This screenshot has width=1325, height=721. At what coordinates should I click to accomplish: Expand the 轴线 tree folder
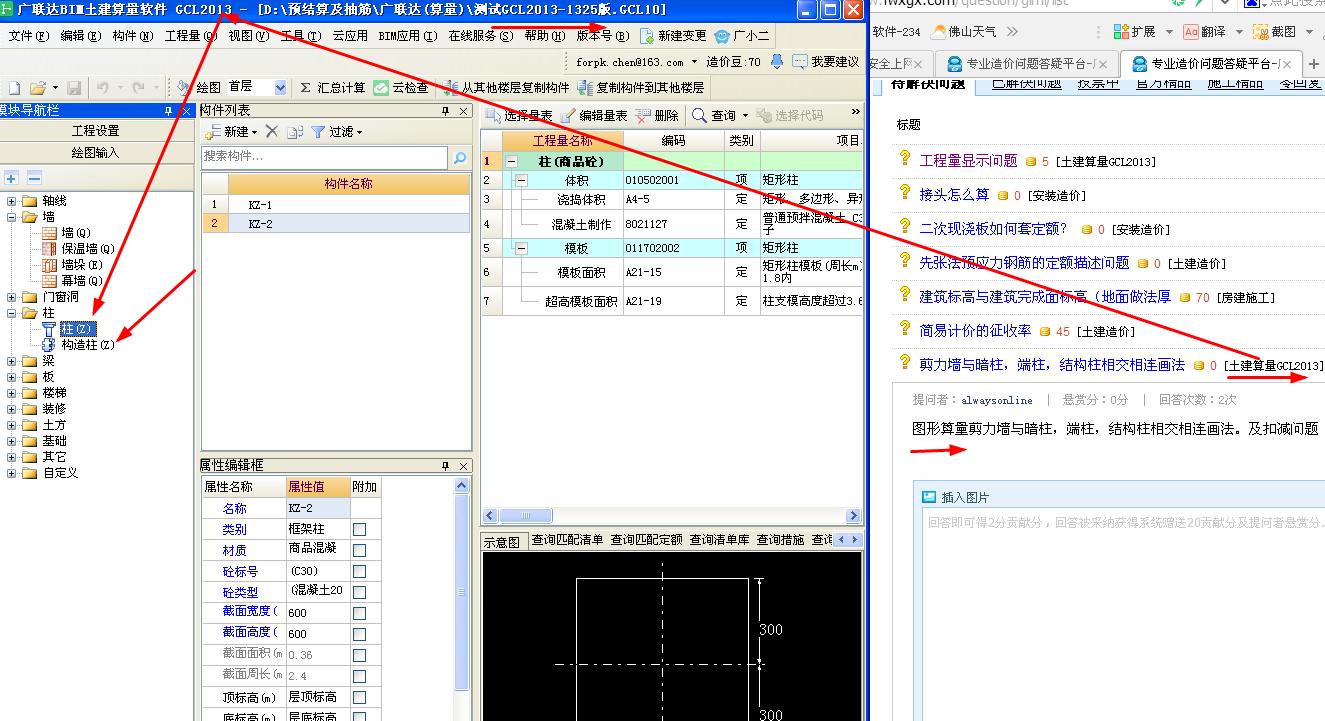[12, 201]
